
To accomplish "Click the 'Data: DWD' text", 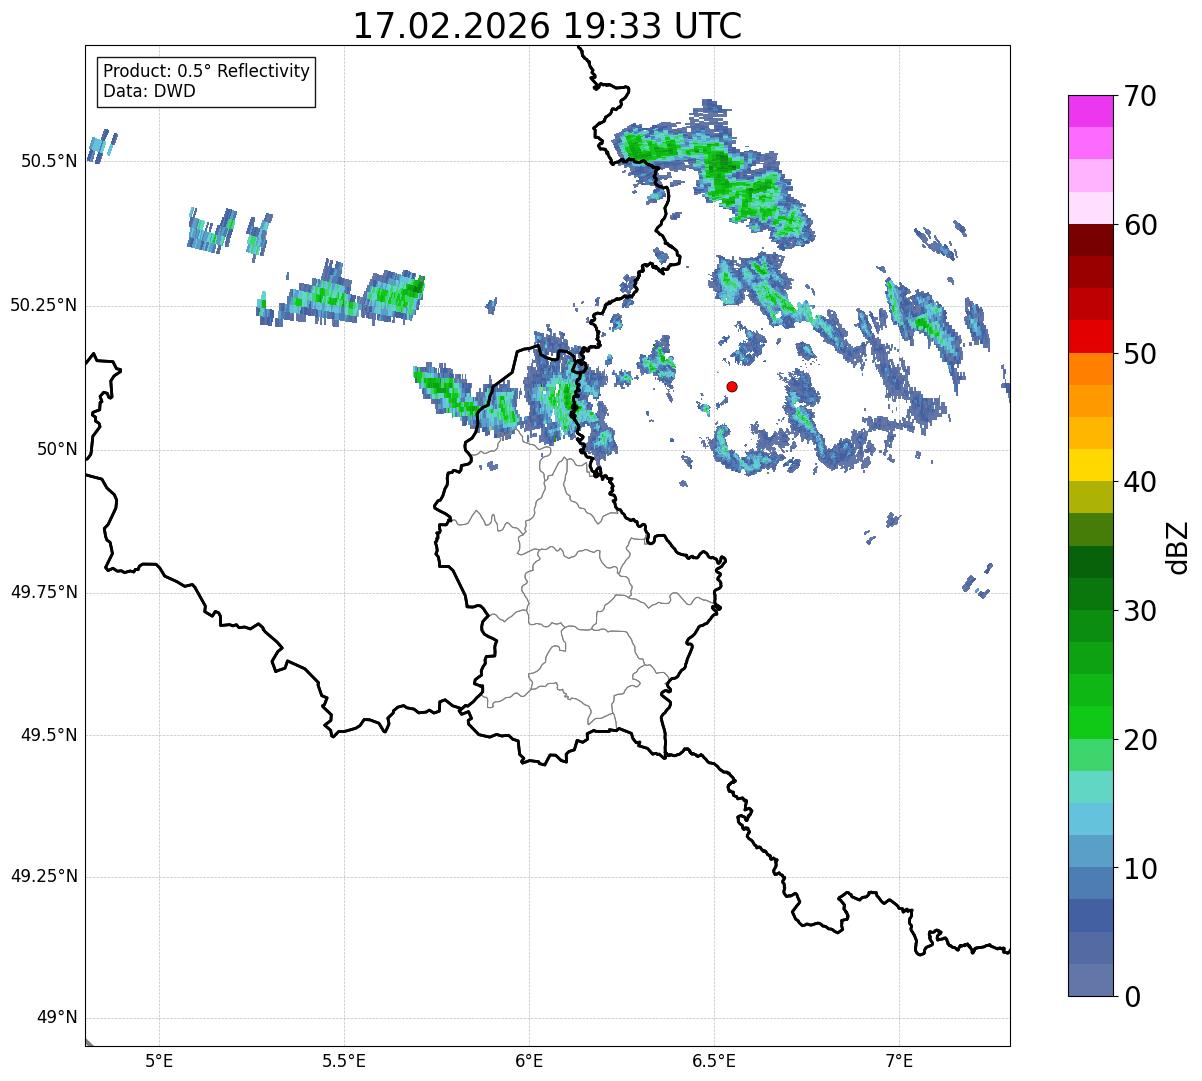I will (x=149, y=92).
